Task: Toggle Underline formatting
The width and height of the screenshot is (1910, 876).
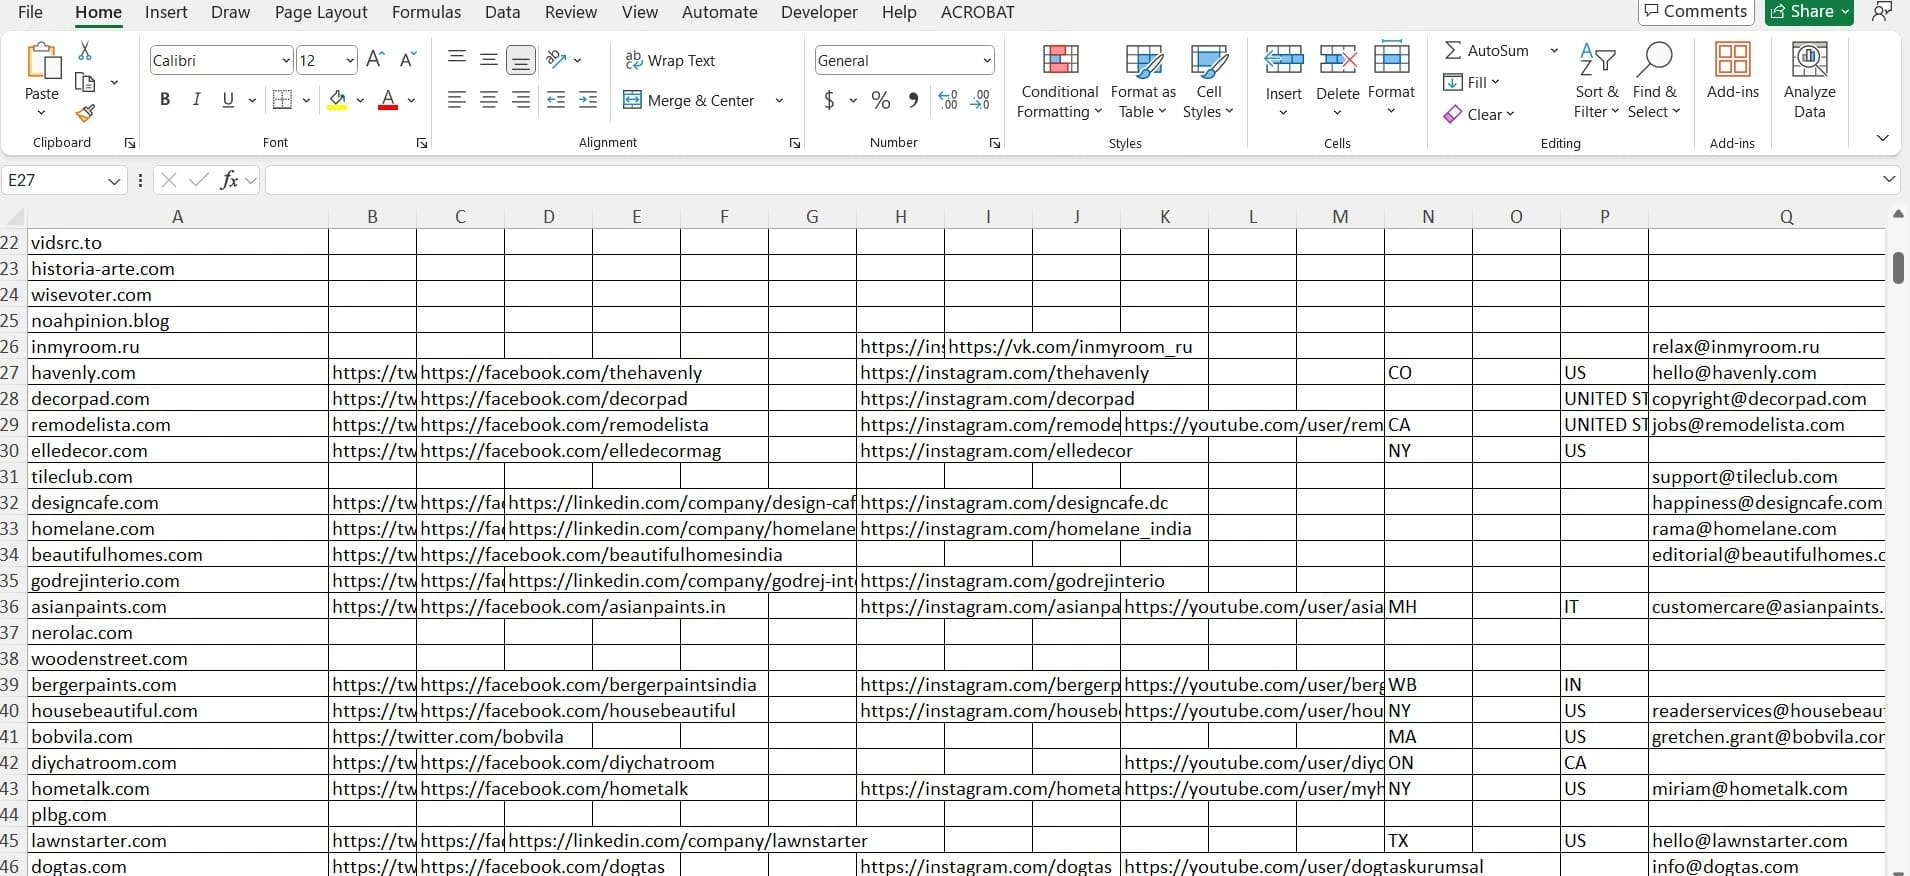Action: pos(228,100)
